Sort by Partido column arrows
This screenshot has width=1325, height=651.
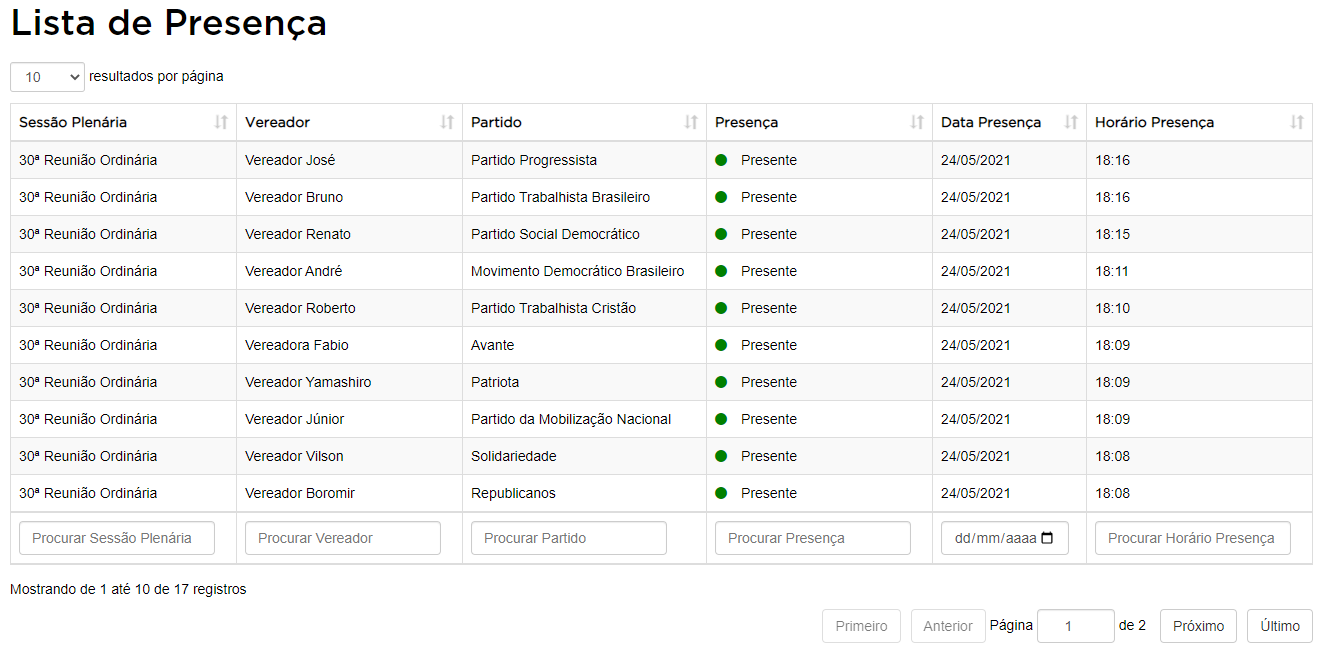pos(691,122)
